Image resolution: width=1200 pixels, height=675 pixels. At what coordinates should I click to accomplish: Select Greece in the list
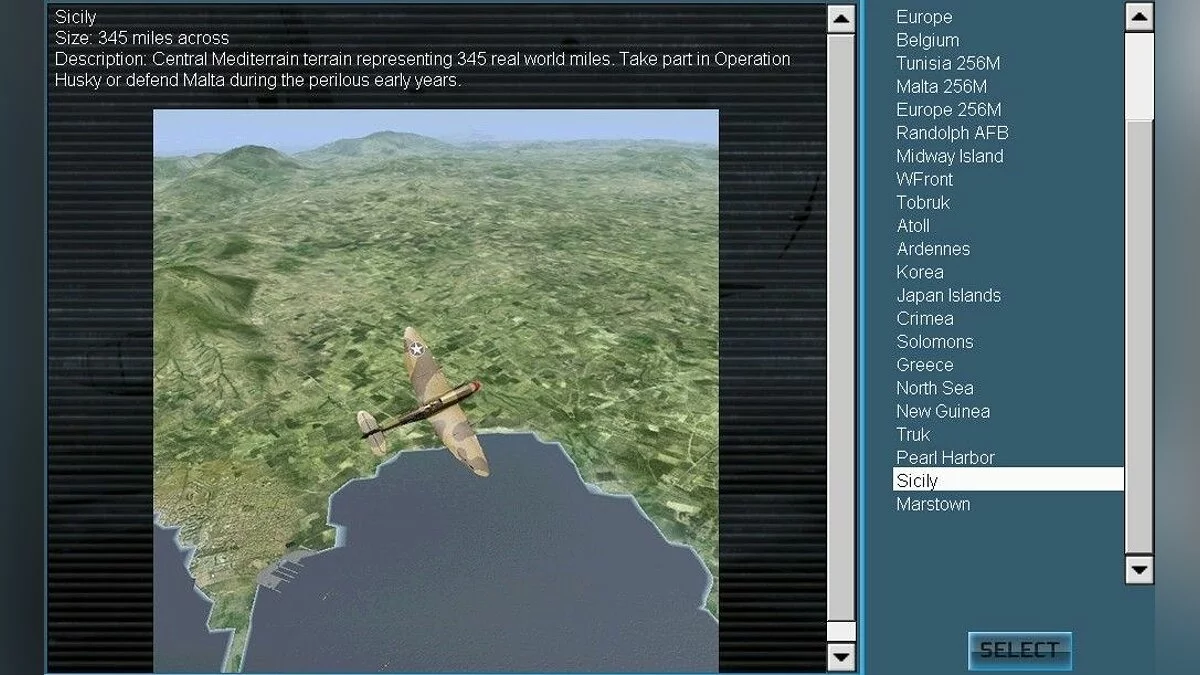pos(925,365)
